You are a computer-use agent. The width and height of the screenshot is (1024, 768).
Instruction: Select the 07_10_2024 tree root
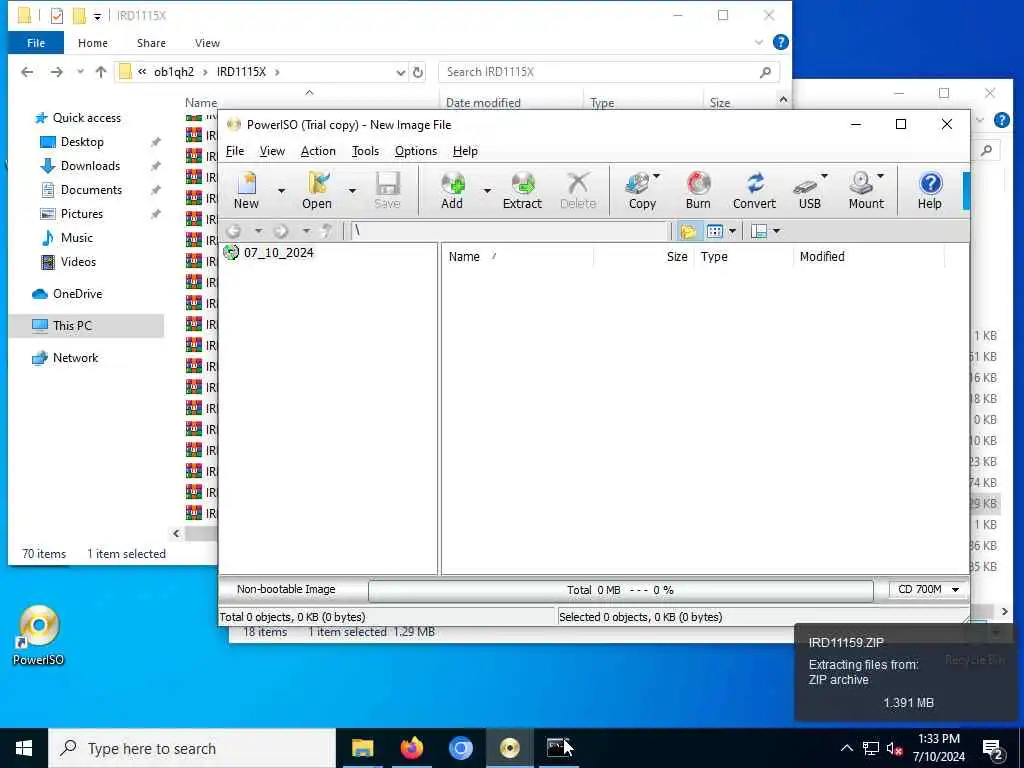pyautogui.click(x=278, y=253)
